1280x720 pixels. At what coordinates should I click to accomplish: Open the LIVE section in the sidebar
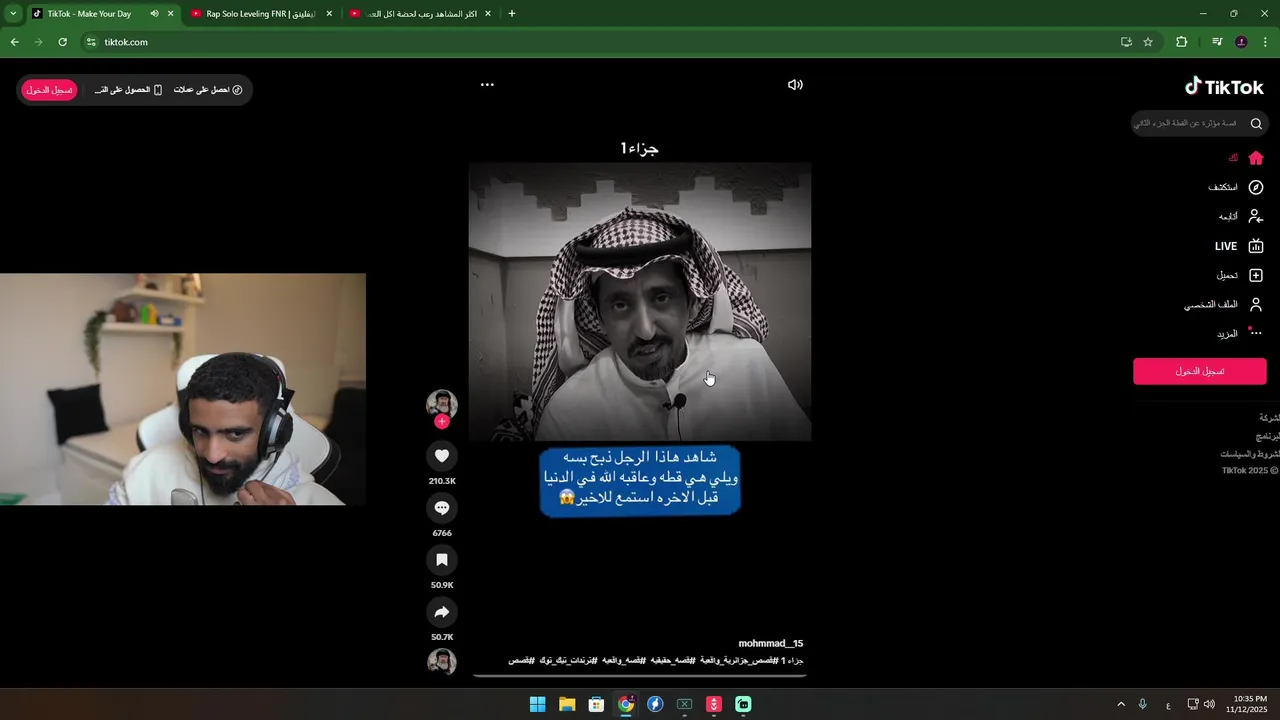pyautogui.click(x=1238, y=246)
